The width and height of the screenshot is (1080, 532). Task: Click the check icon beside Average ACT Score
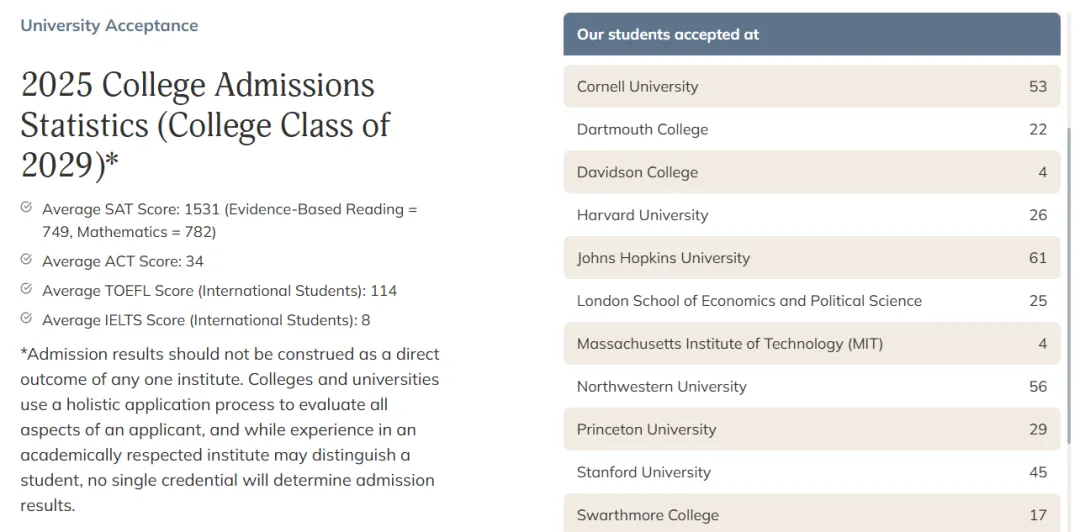coord(26,259)
